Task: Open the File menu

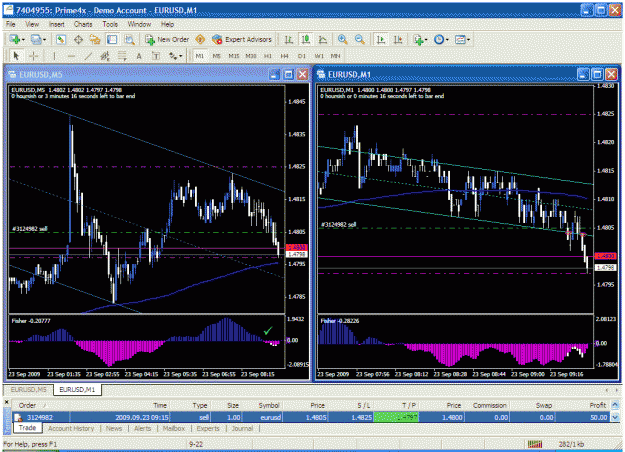Action: [x=11, y=24]
